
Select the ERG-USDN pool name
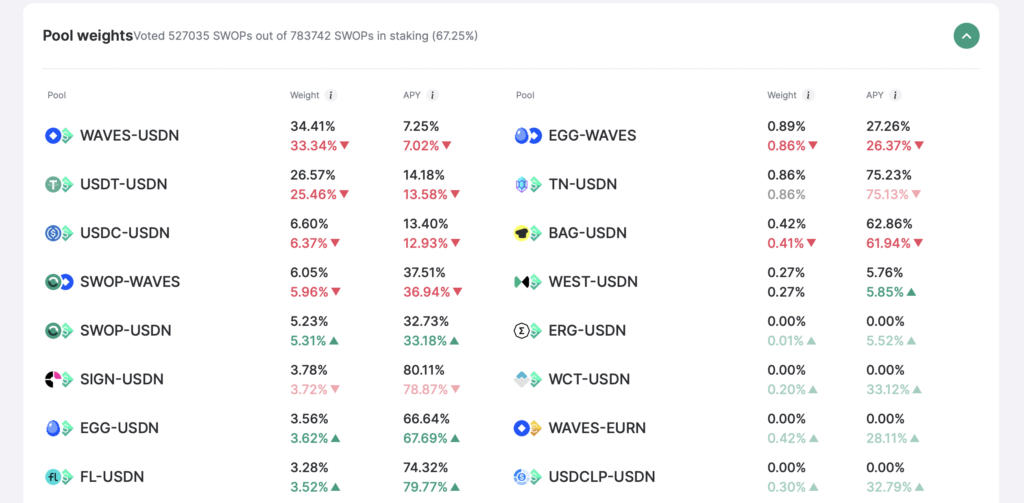click(587, 331)
